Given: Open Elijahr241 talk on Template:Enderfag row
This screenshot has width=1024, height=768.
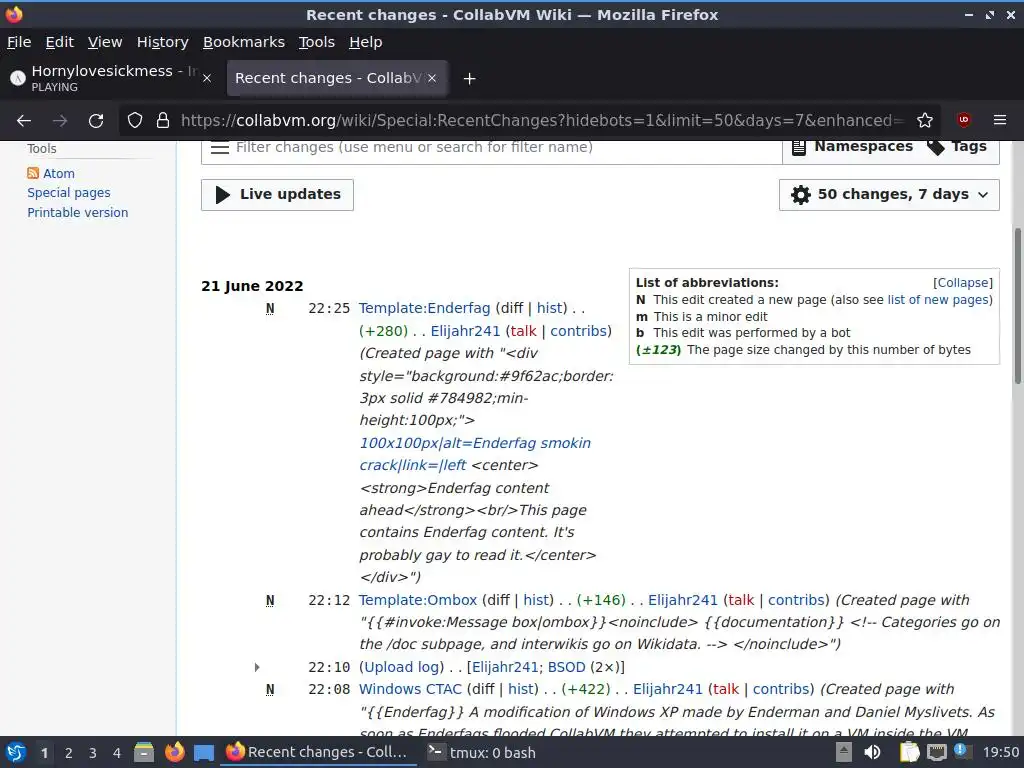Looking at the screenshot, I should pos(524,331).
